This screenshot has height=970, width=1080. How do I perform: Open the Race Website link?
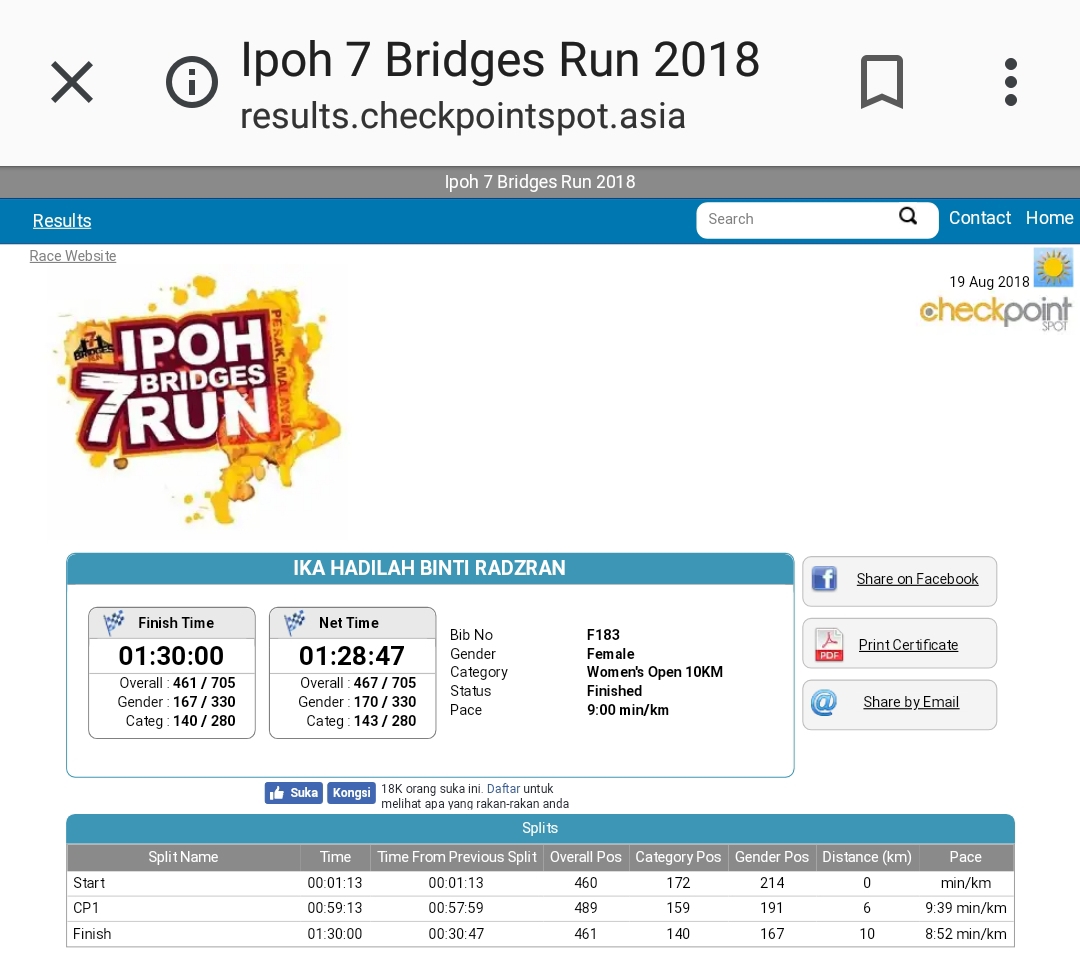coord(73,256)
